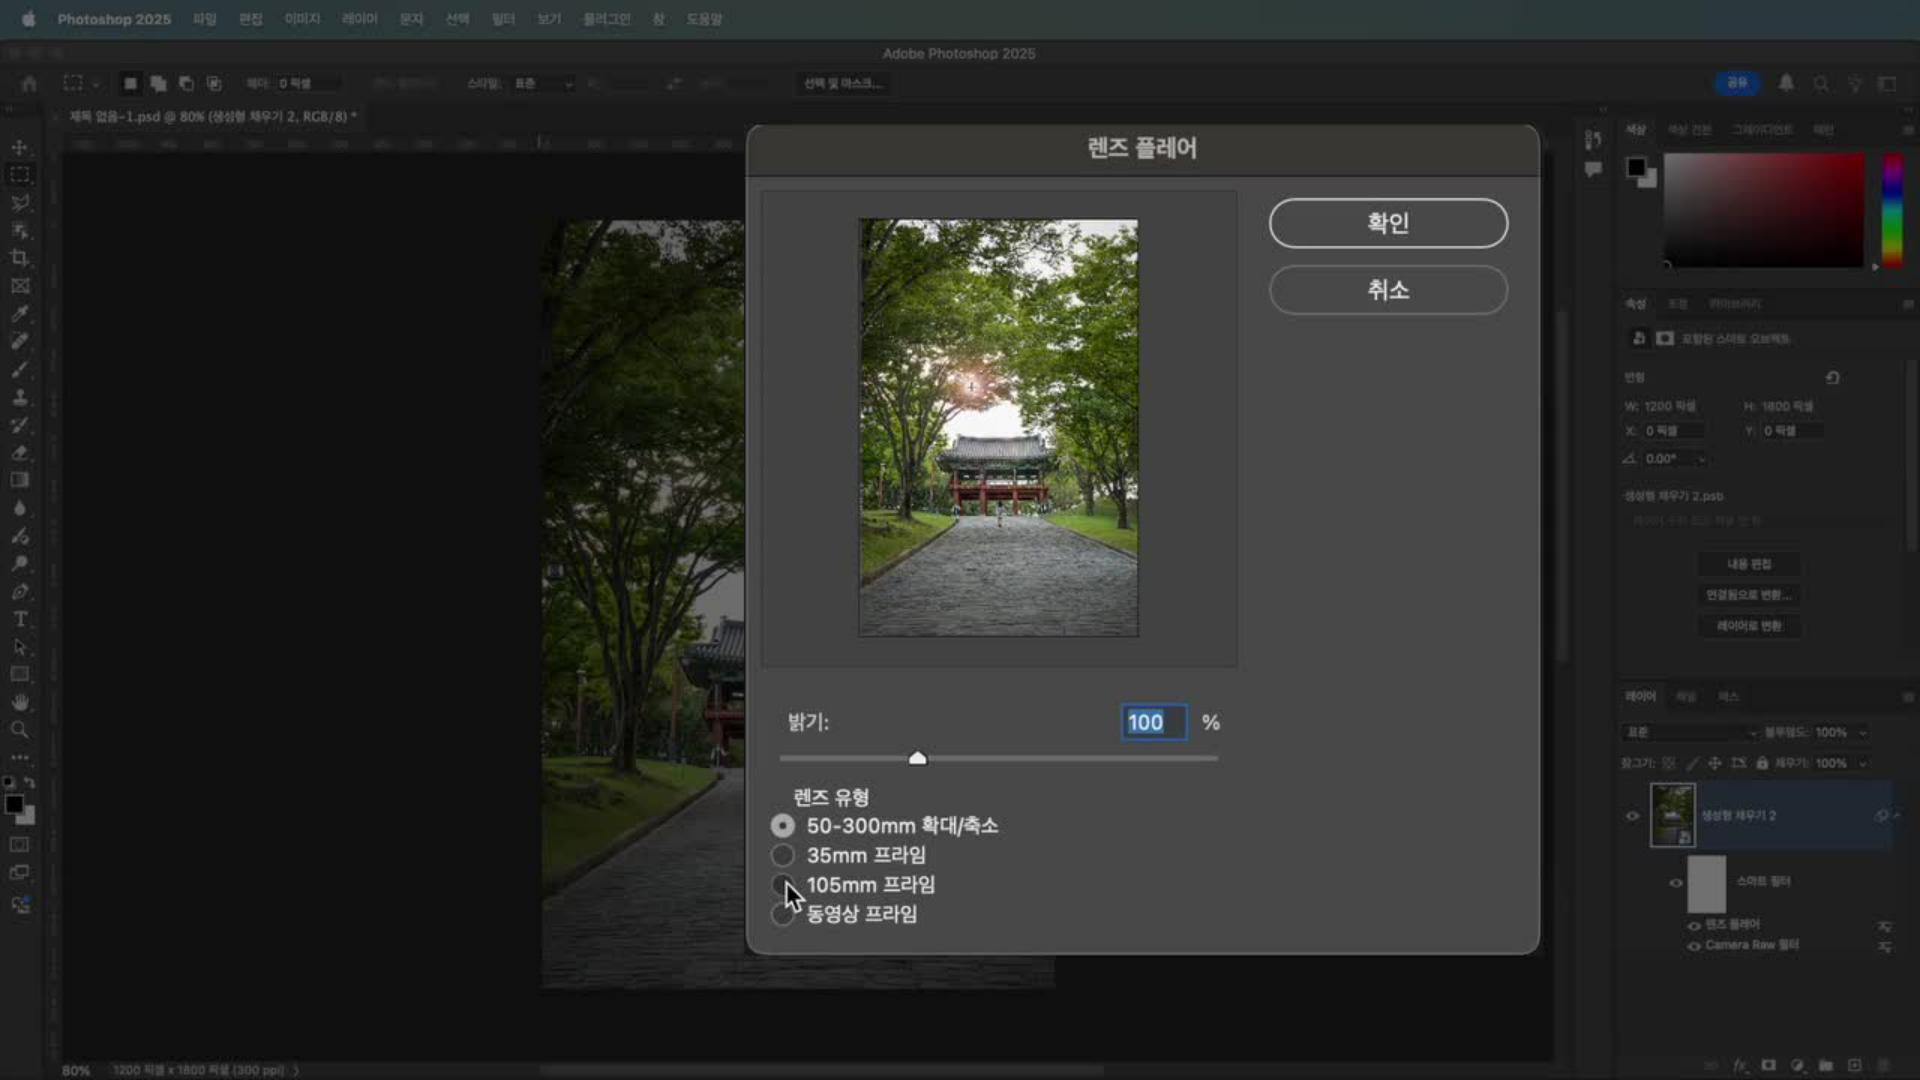Screen dimensions: 1920x1080
Task: Select 105mm 프라임 lens type
Action: click(783, 885)
